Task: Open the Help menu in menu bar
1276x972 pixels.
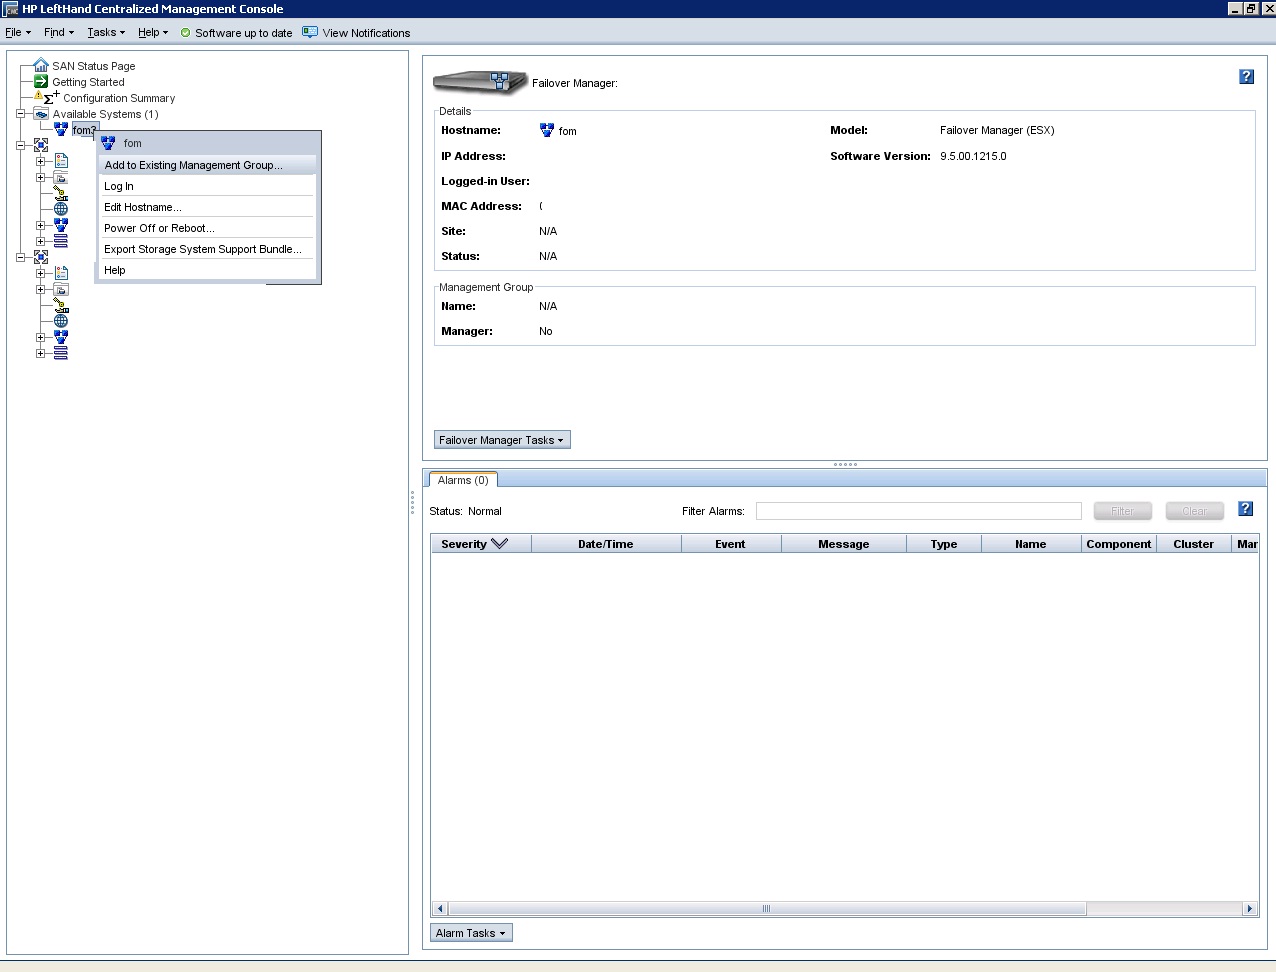Action: tap(153, 32)
